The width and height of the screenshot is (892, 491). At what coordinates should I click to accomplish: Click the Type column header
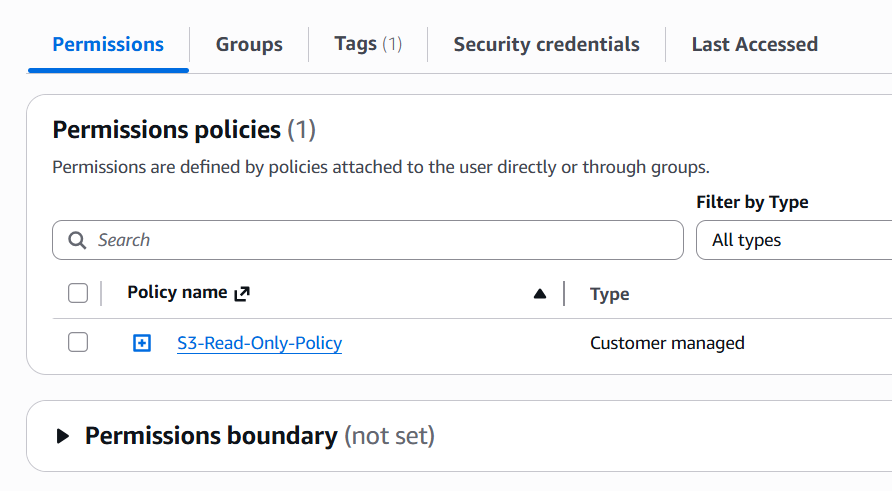coord(609,294)
